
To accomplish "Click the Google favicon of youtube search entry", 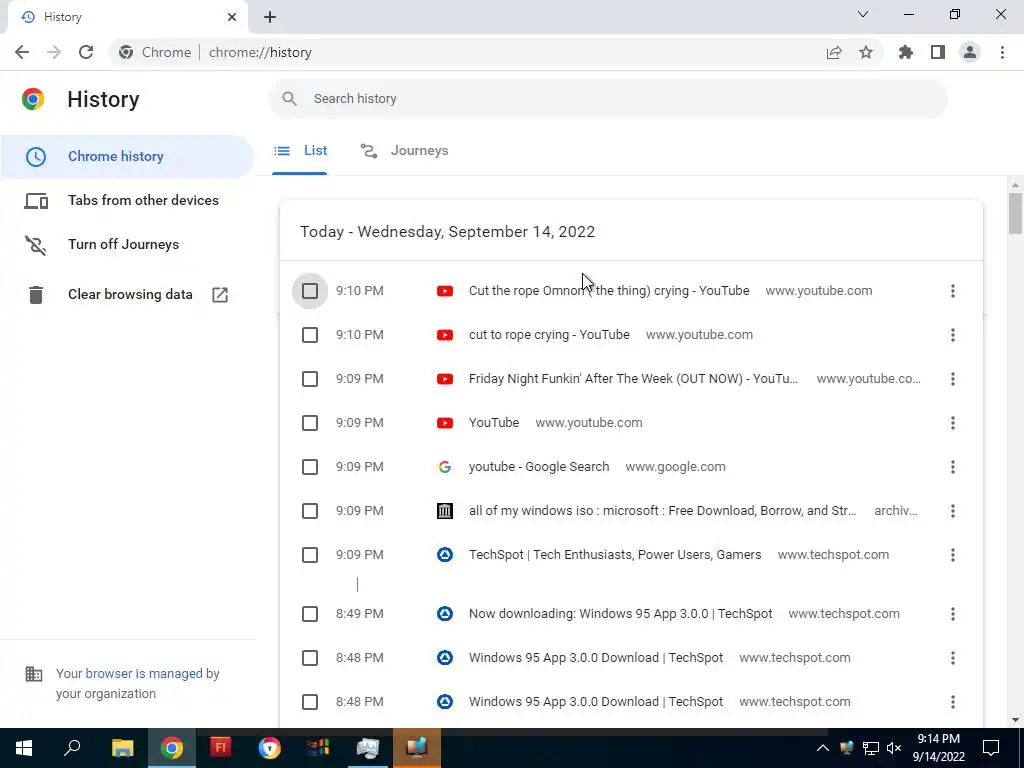I will [x=445, y=467].
